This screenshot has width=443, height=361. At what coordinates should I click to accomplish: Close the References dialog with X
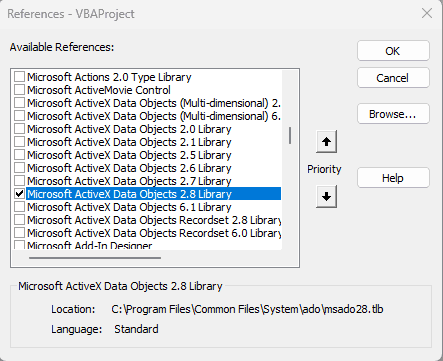[x=427, y=14]
